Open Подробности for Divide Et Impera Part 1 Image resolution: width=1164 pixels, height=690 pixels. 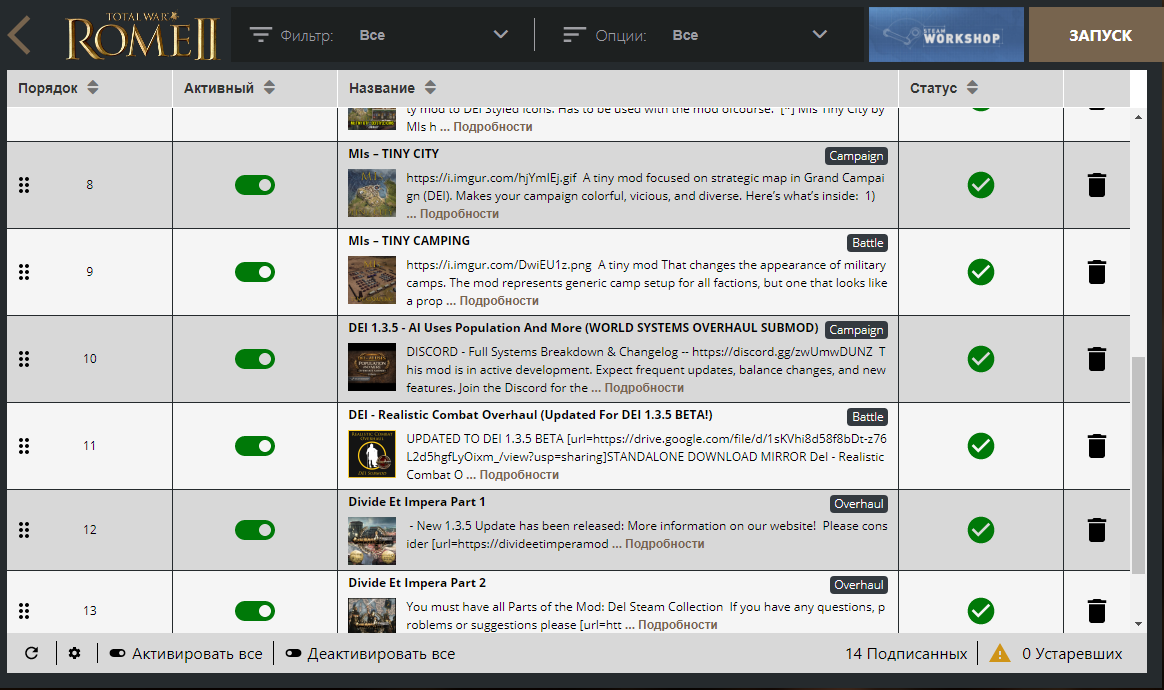(664, 544)
